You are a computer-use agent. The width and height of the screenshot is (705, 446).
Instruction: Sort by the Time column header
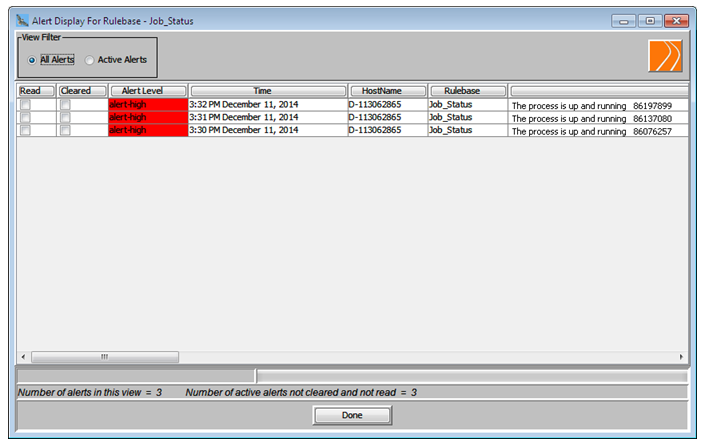click(x=268, y=91)
